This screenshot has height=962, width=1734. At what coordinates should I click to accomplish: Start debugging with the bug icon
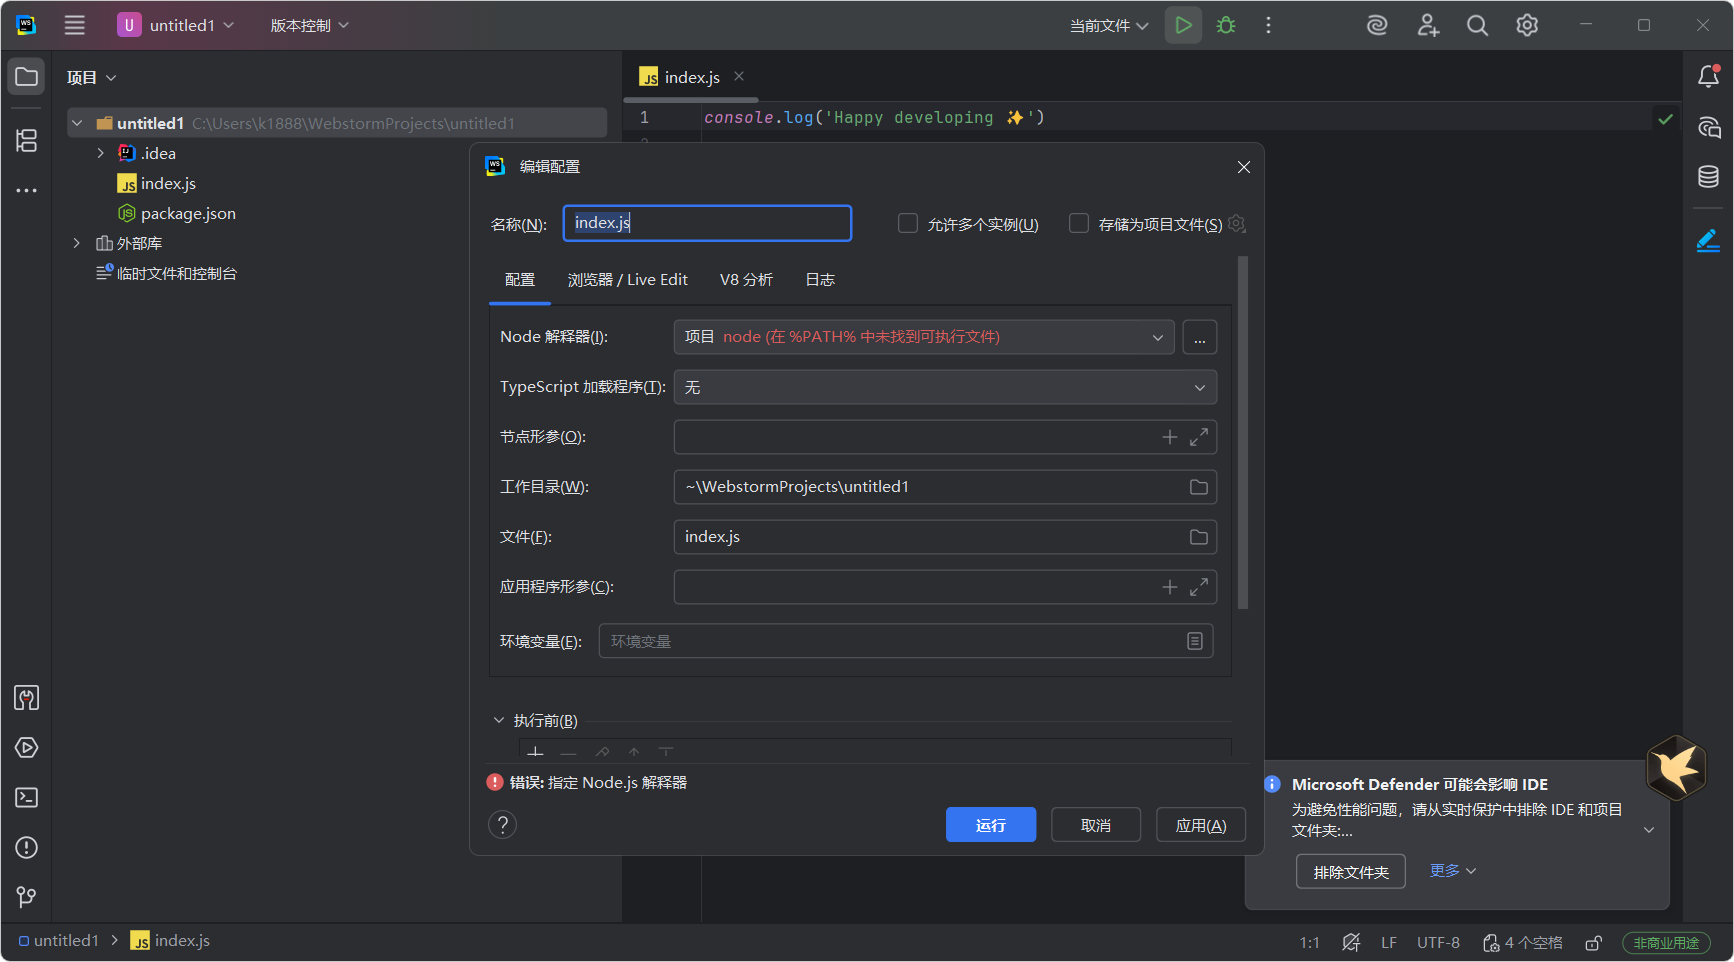(x=1226, y=25)
